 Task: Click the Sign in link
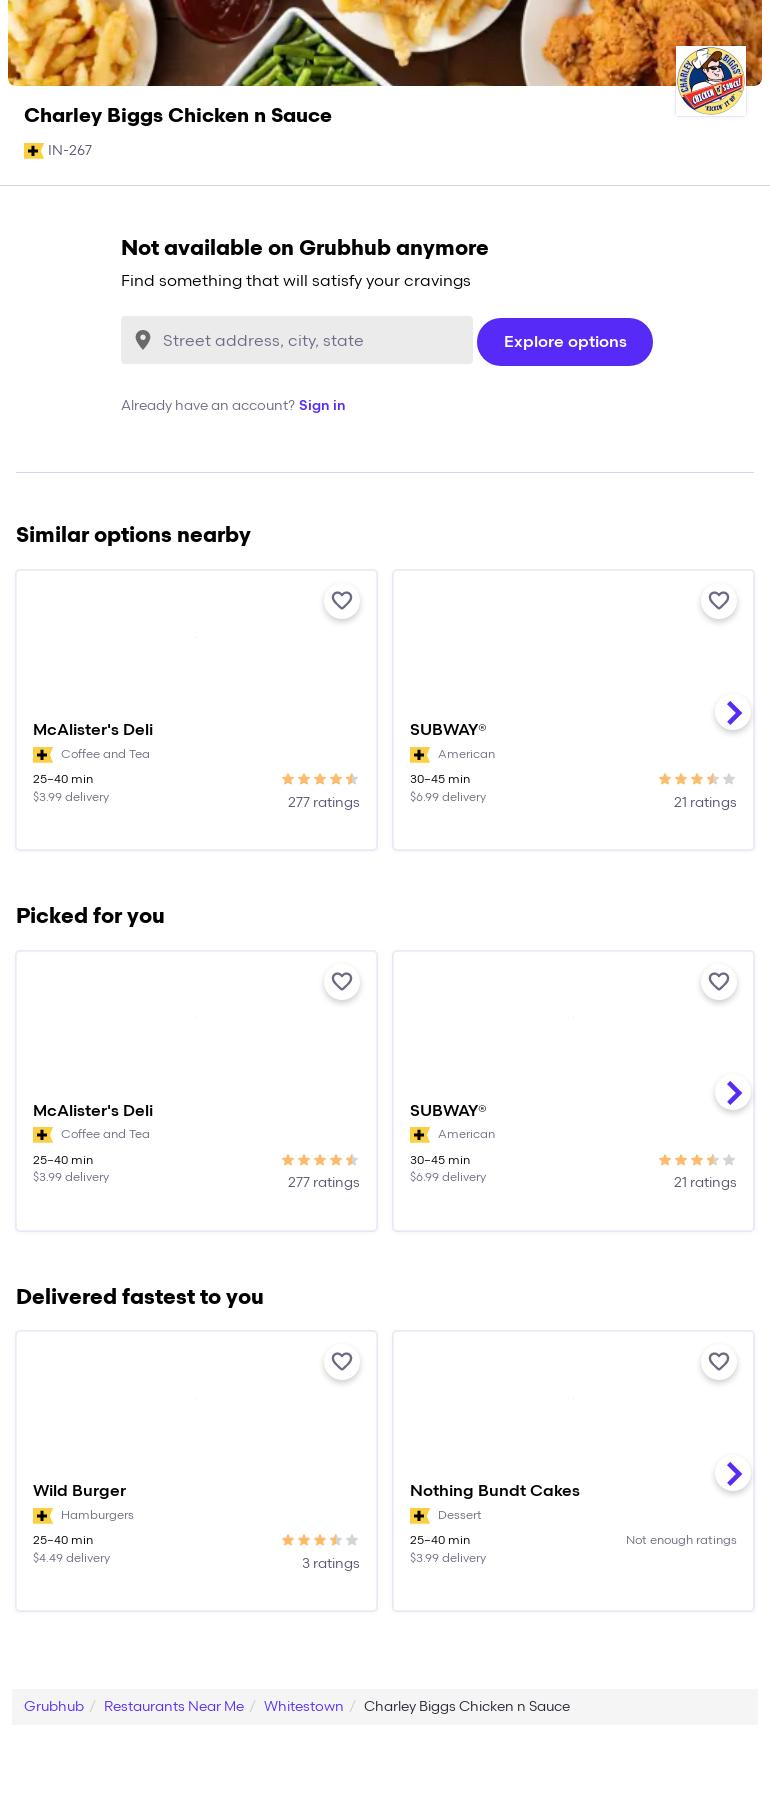(x=322, y=405)
